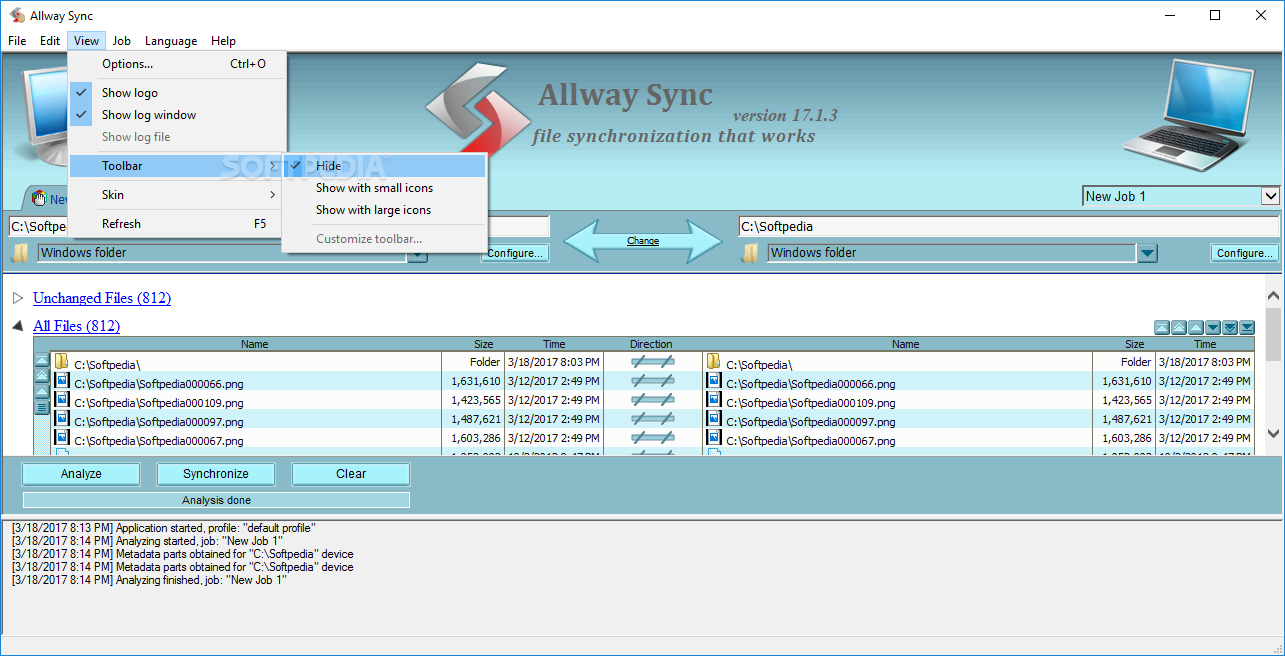Click the jump-to-top arrow above right file list
This screenshot has width=1285, height=656.
(1161, 327)
